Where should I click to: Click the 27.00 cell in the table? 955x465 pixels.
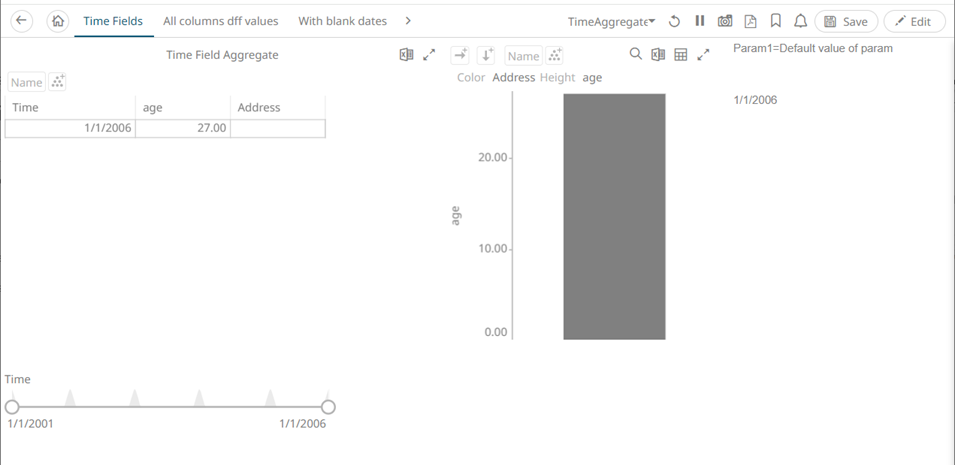[x=183, y=129]
